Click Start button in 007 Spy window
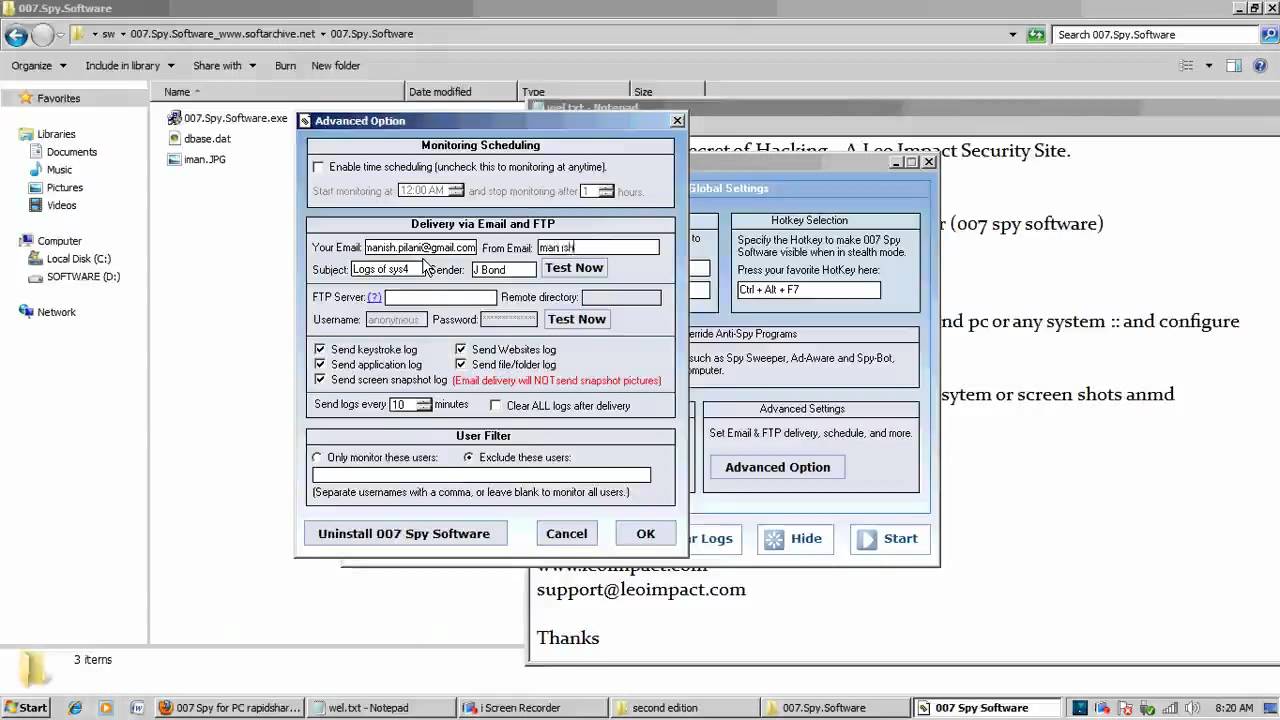Viewport: 1280px width, 720px height. click(889, 539)
